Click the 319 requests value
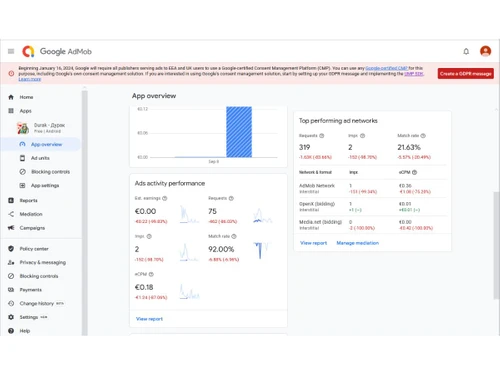Viewport: 500px width, 375px height. click(x=304, y=147)
